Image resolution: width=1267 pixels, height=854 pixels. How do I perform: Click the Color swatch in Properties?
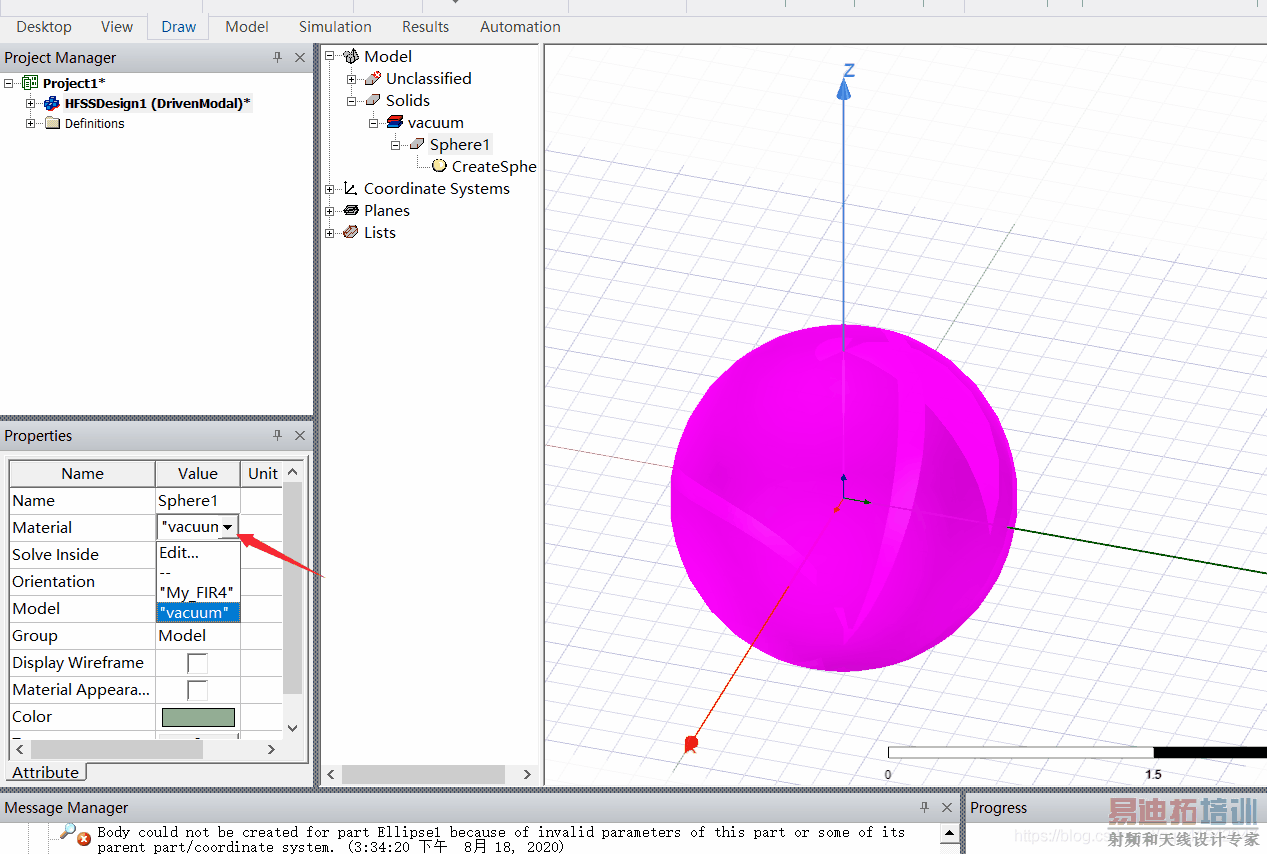click(198, 717)
